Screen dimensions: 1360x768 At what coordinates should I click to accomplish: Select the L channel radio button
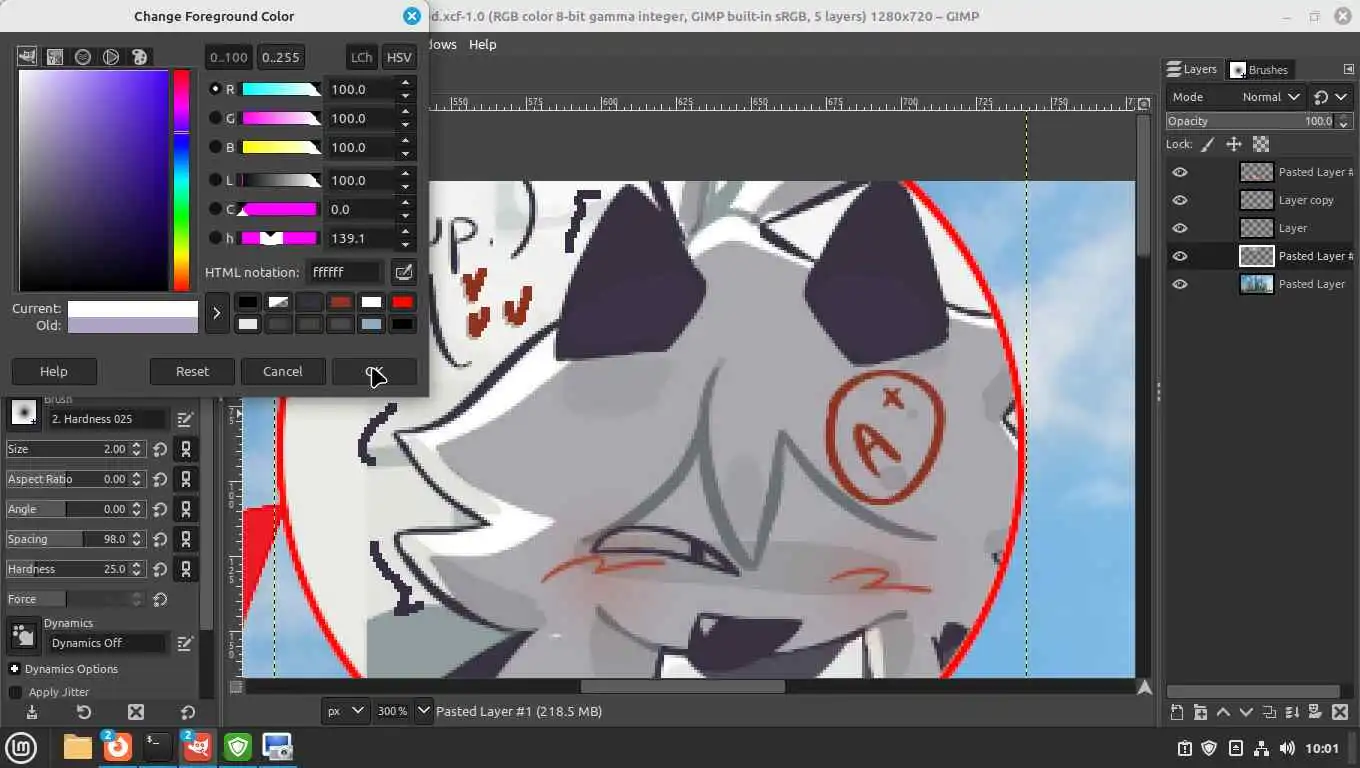(x=215, y=180)
